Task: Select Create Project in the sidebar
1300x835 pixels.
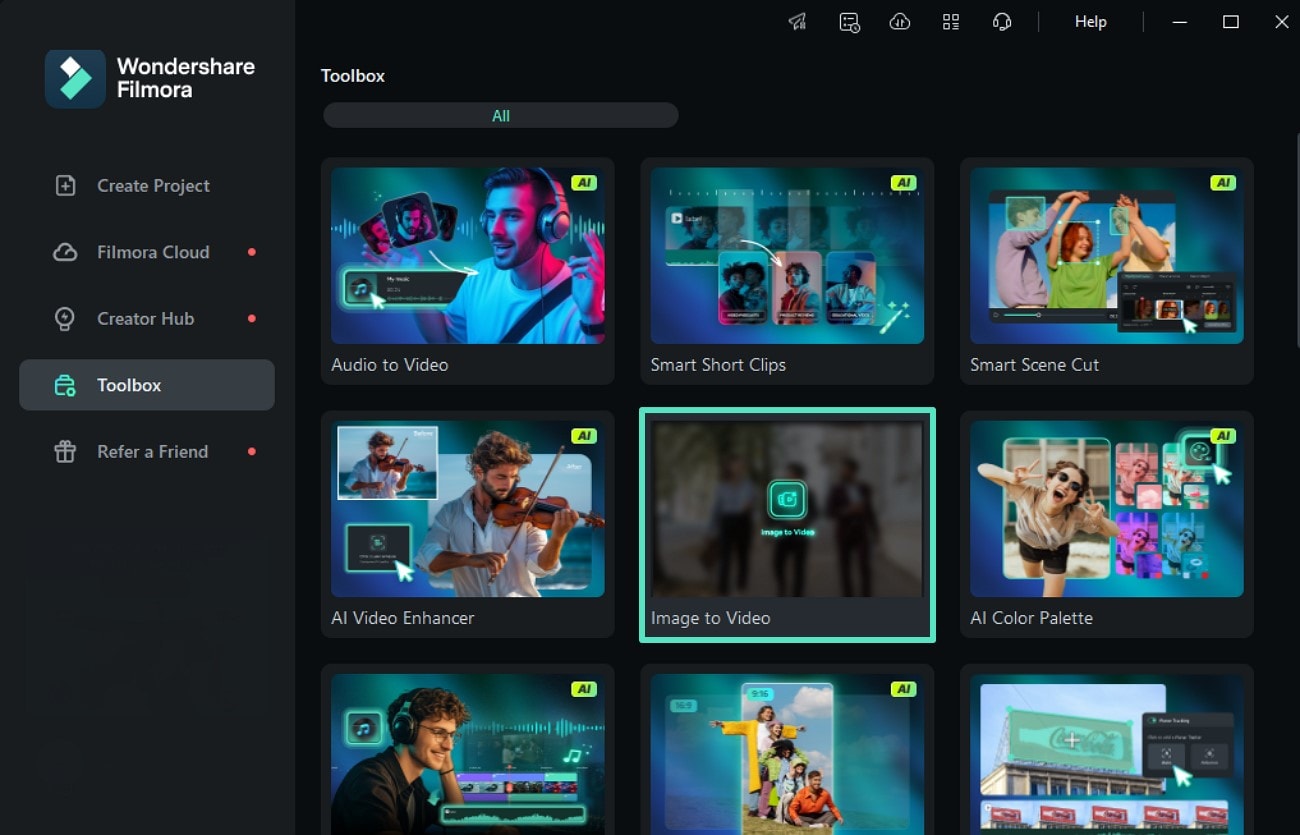Action: click(x=147, y=186)
